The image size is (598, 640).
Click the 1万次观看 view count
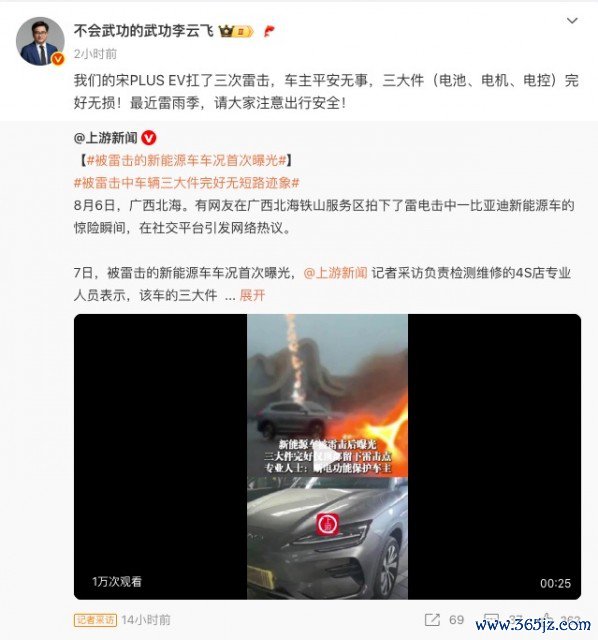pos(117,582)
